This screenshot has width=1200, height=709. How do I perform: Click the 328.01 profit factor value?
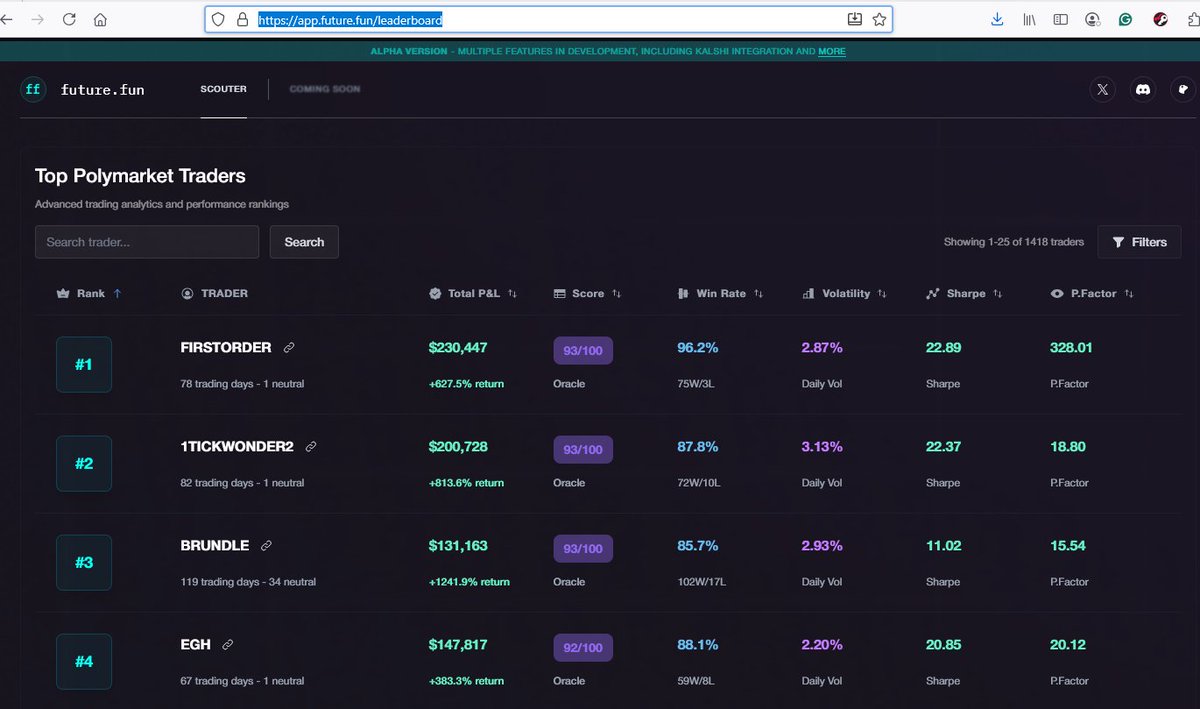(x=1071, y=348)
